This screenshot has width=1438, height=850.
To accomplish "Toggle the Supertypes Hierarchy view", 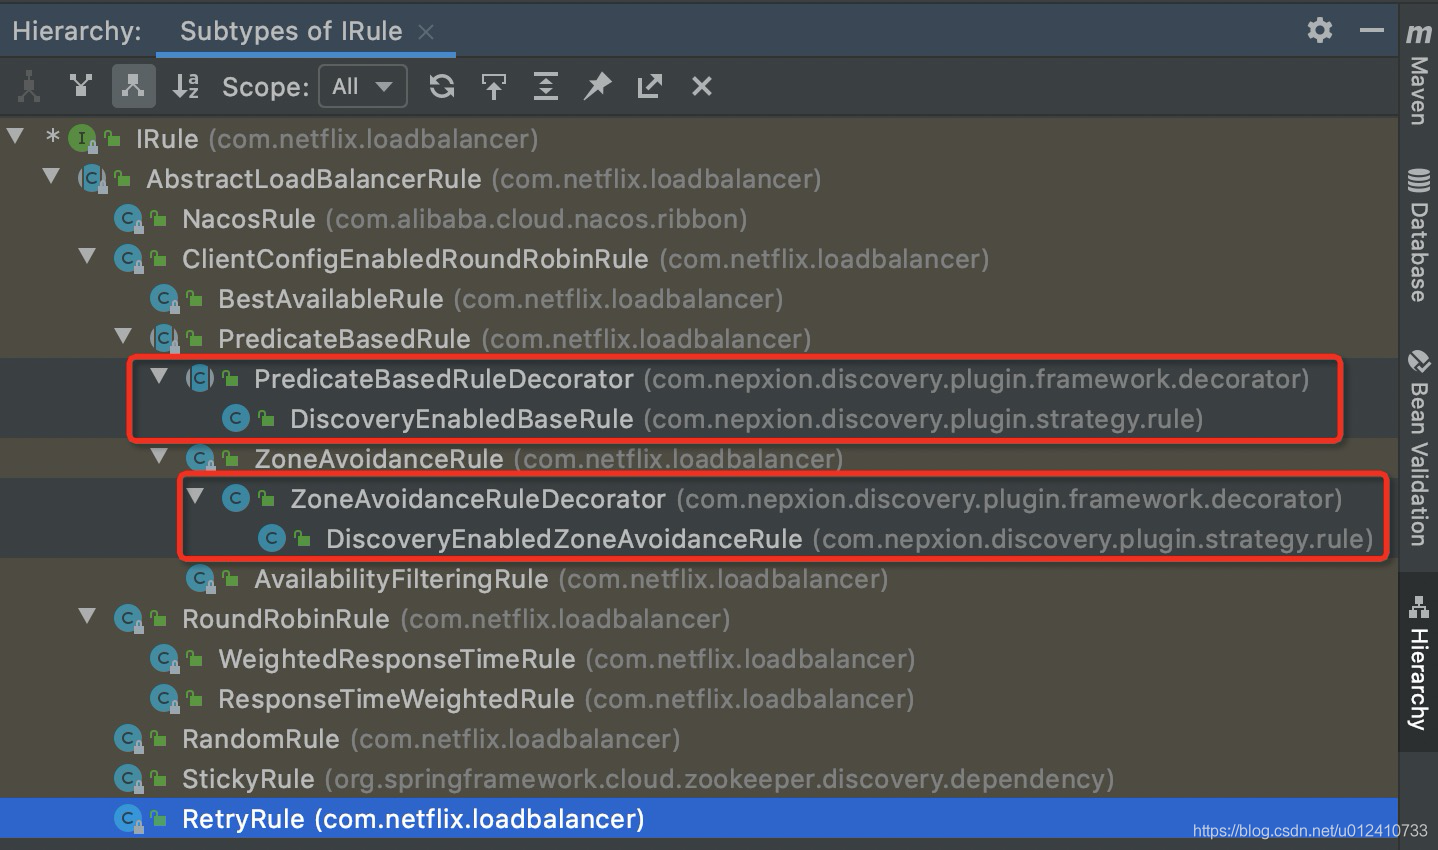I will coord(81,86).
